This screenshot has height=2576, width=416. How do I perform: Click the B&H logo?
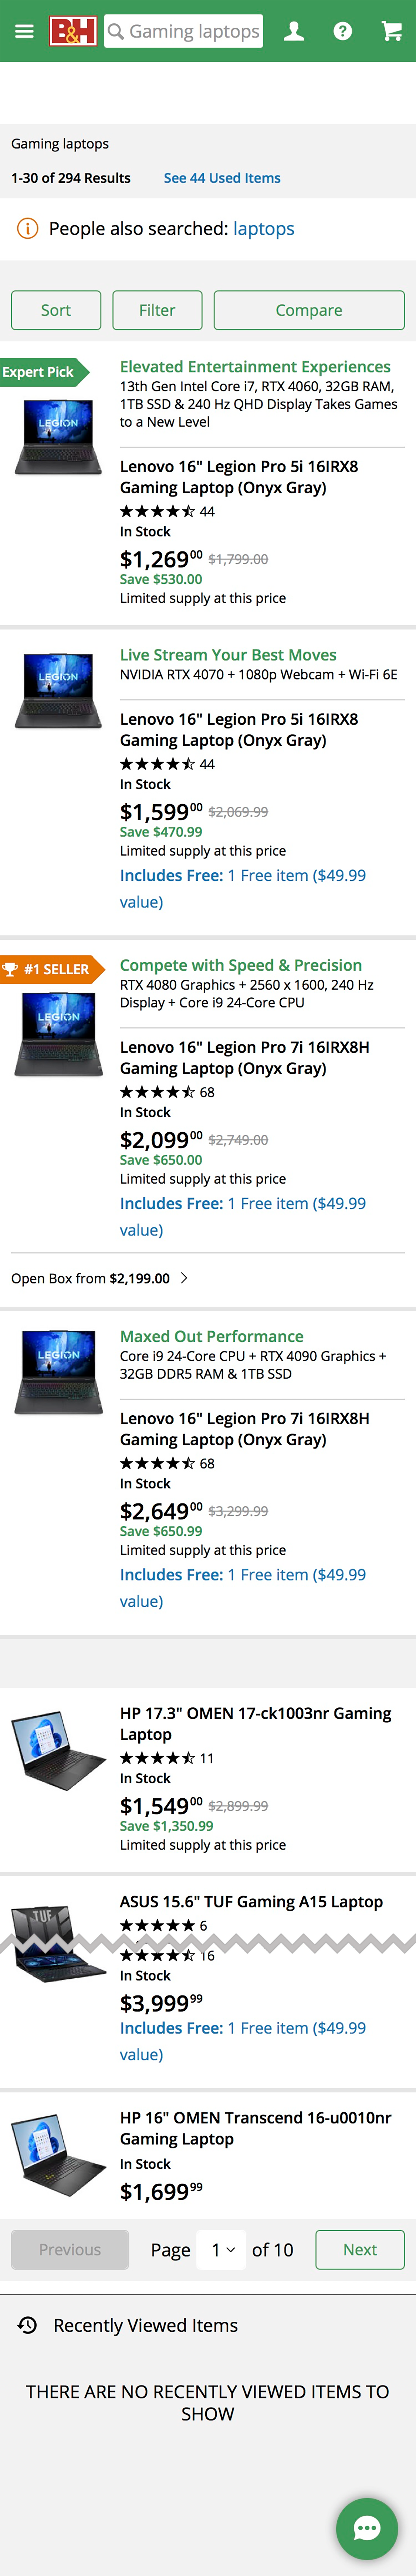pos(73,31)
